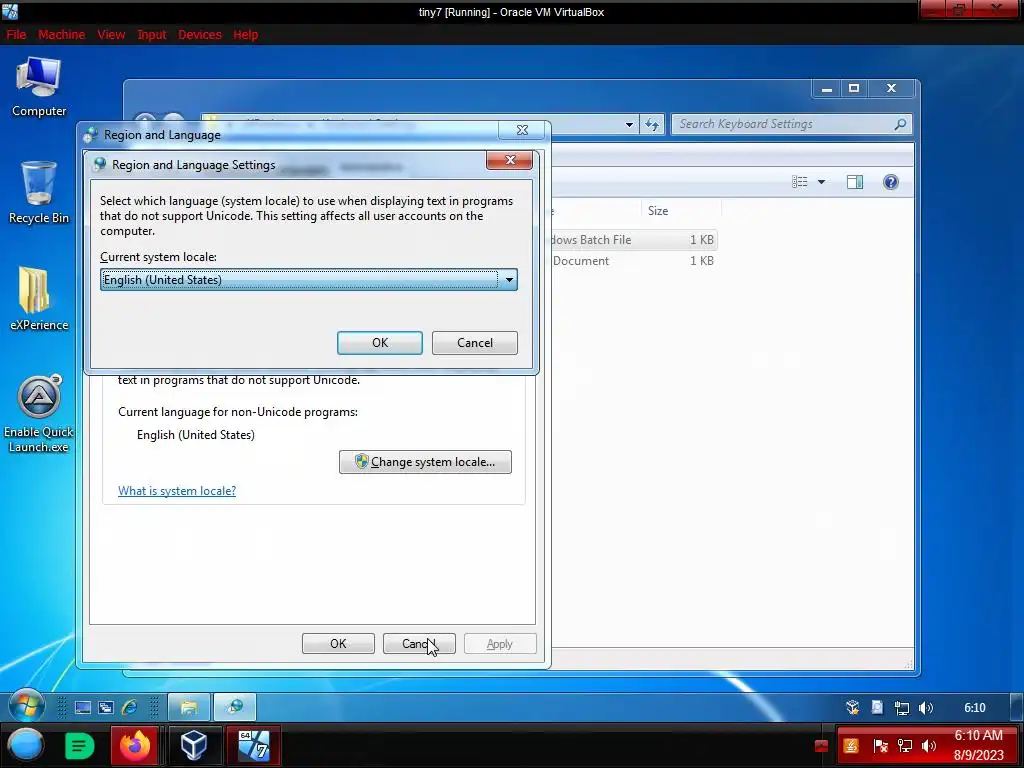Minimize the Explorer window behind dialog

pos(827,89)
